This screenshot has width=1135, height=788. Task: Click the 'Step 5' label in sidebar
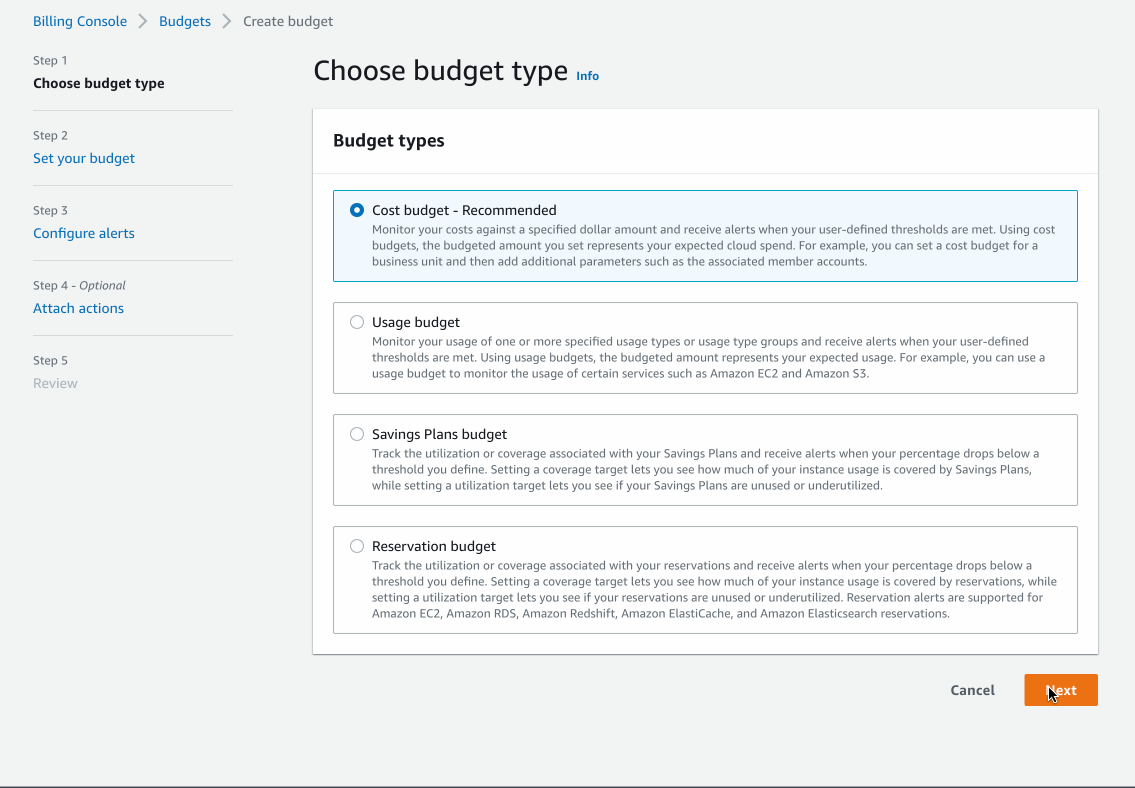click(x=50, y=360)
